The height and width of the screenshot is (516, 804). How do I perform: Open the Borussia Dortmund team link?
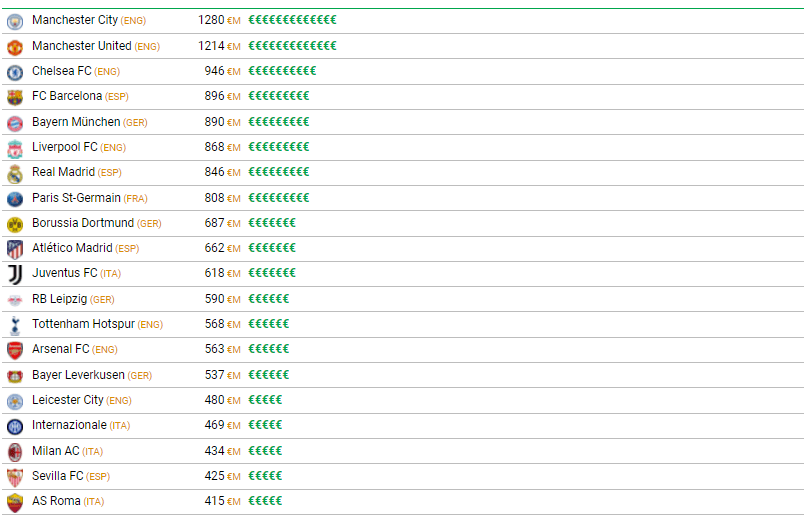(83, 223)
